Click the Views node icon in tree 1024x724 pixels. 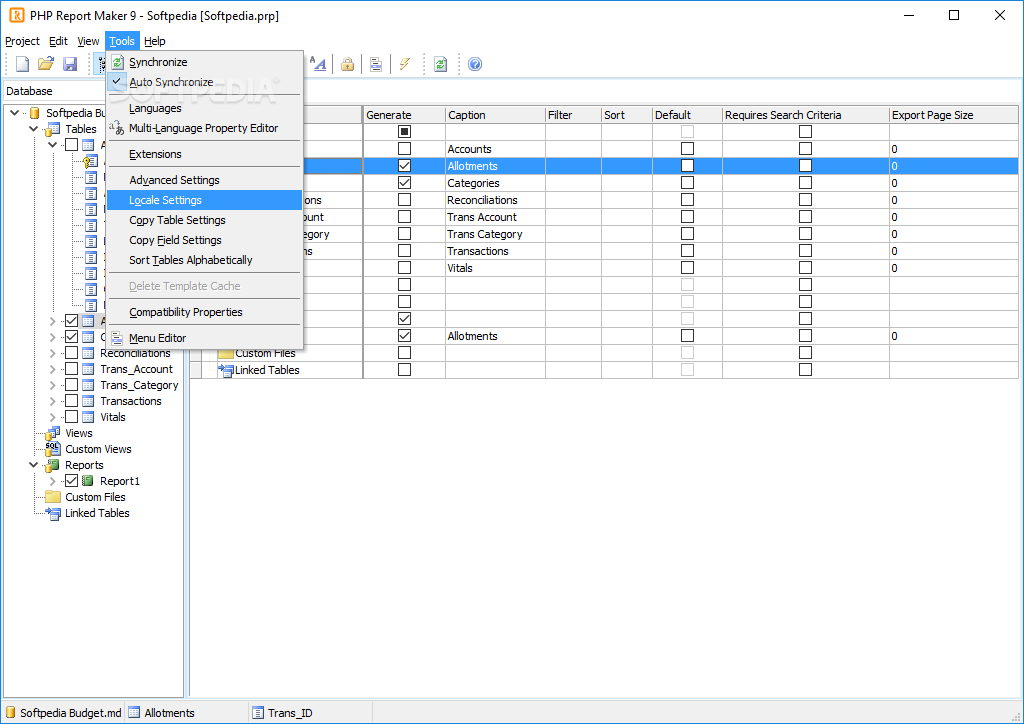point(52,433)
